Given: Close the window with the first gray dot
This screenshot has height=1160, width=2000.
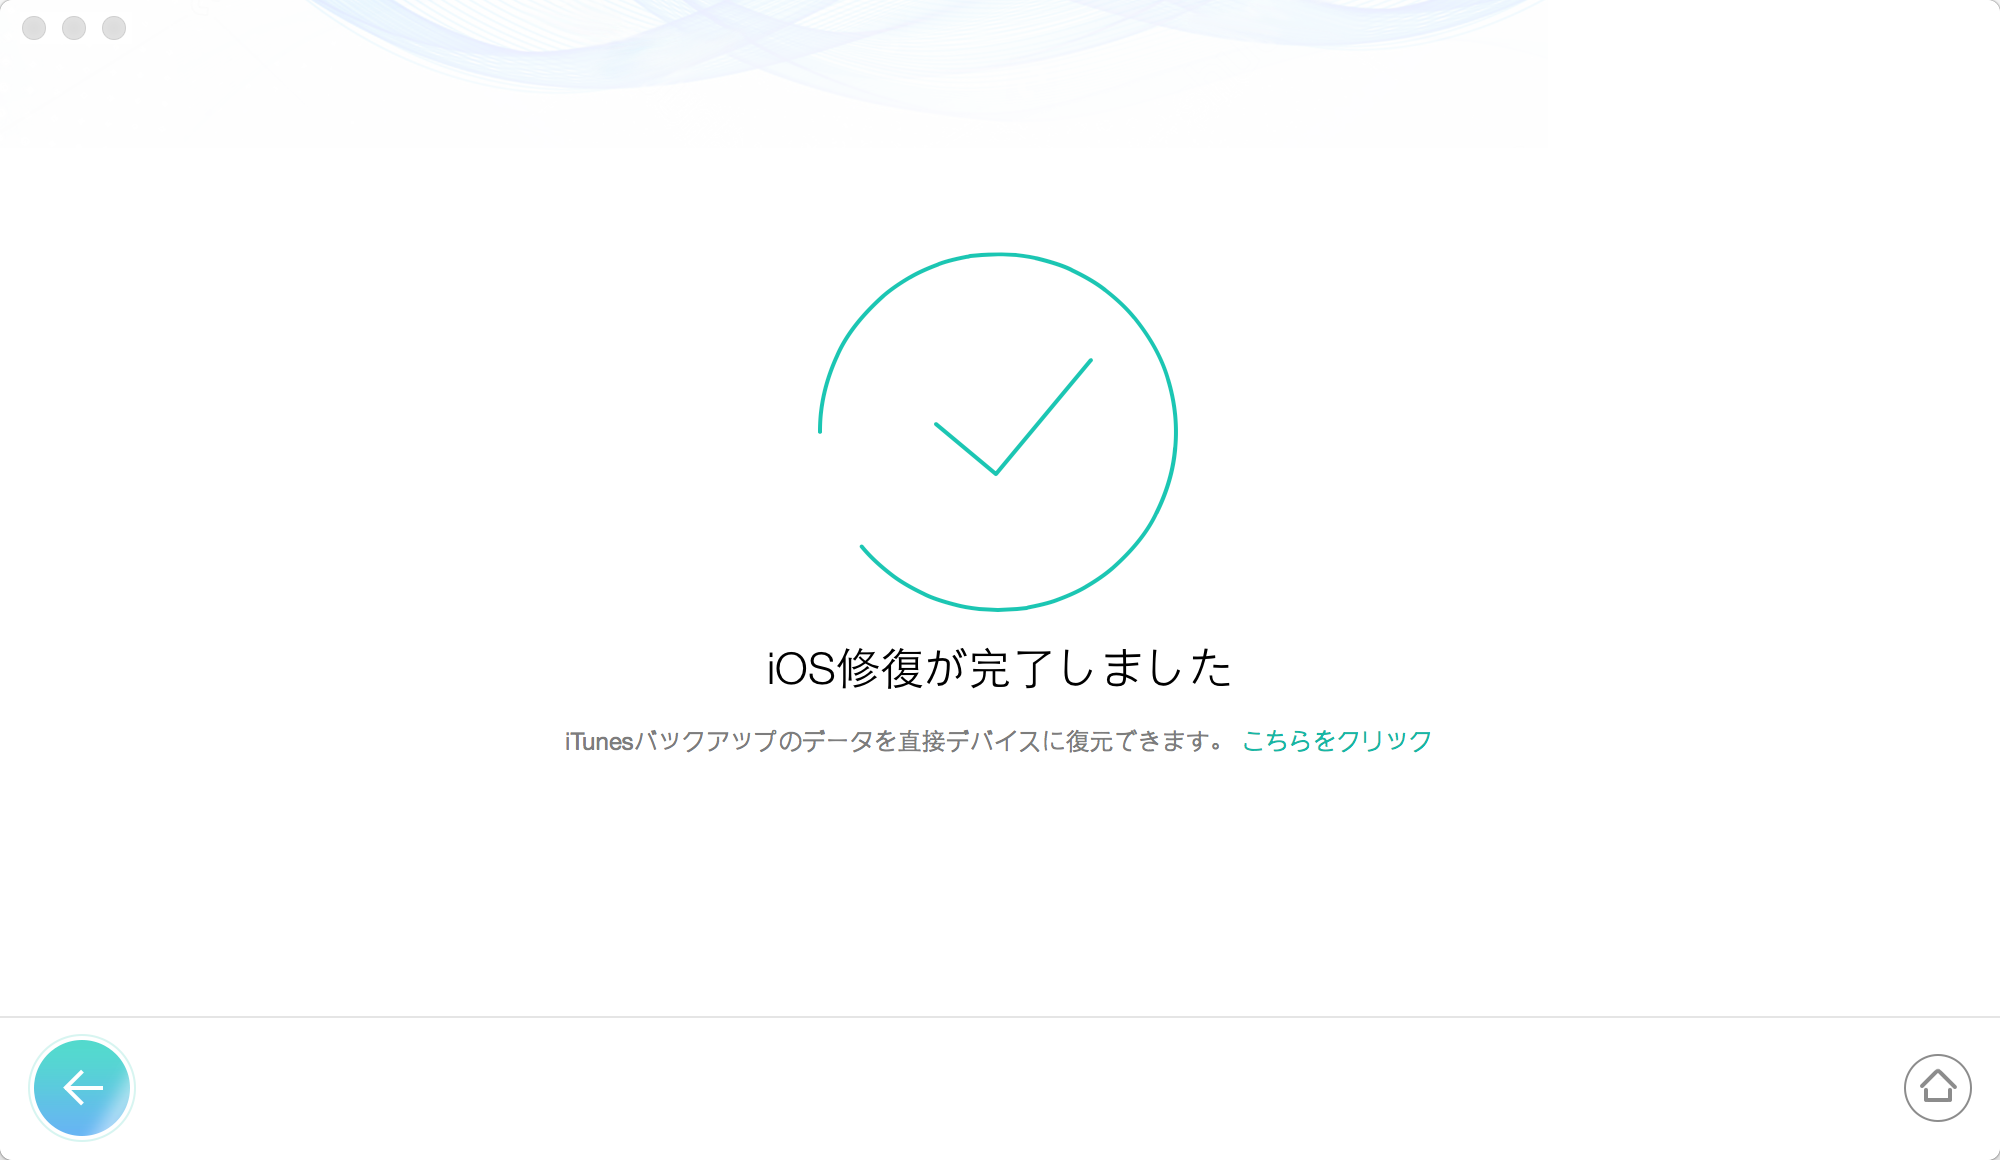Looking at the screenshot, I should [34, 28].
